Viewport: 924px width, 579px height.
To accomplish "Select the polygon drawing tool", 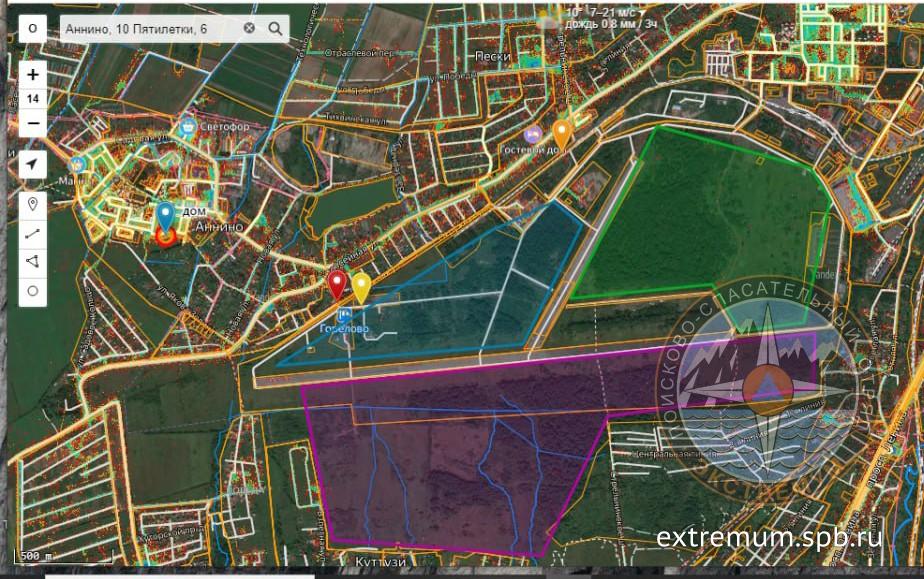I will click(33, 262).
